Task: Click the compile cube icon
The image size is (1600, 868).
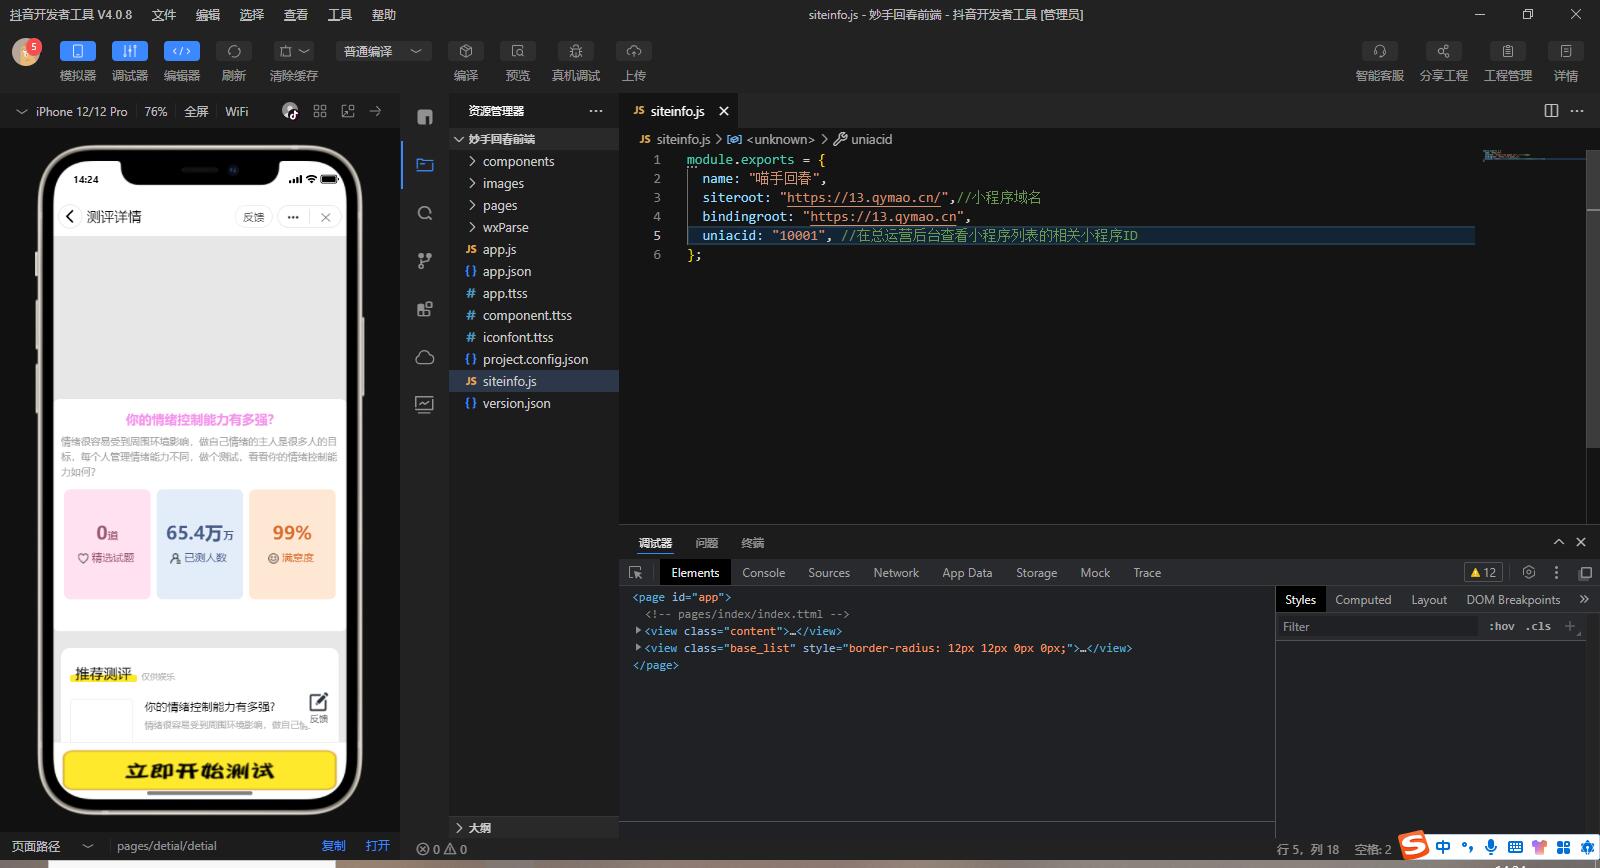Action: click(465, 51)
